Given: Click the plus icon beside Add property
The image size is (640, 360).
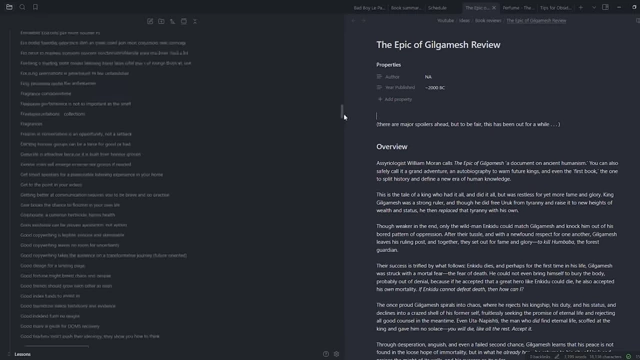Looking at the screenshot, I should click(380, 99).
